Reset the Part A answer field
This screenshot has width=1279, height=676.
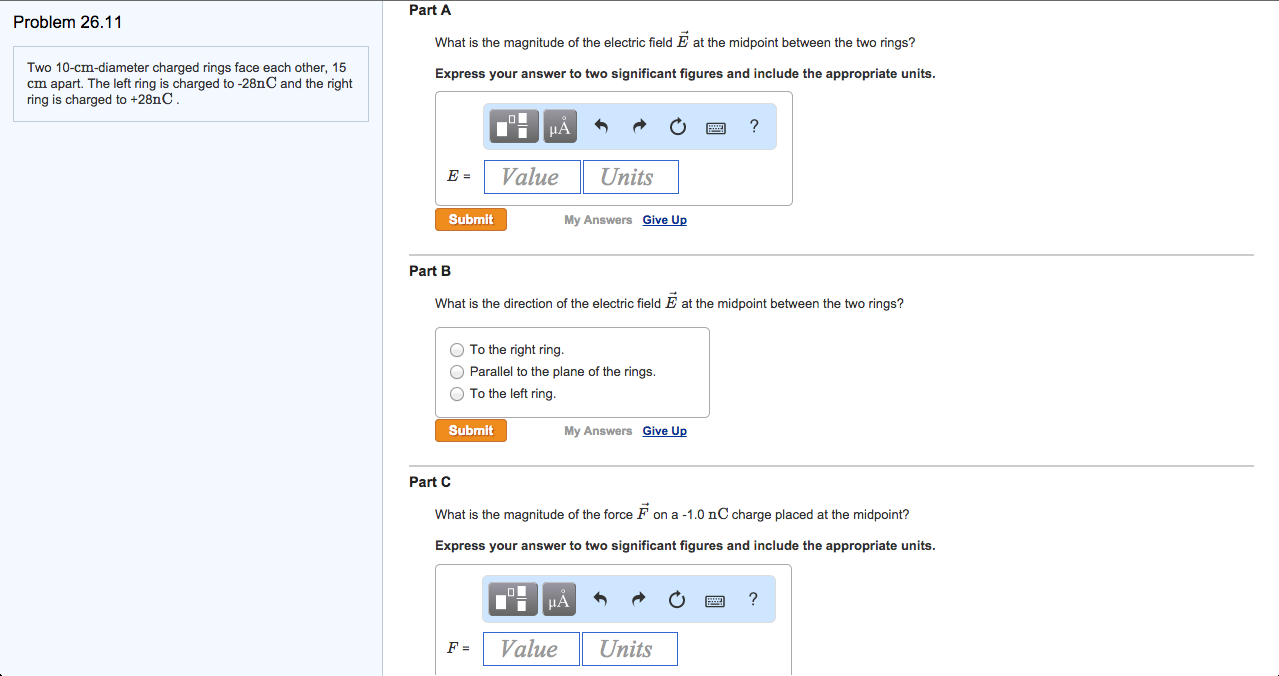tap(677, 126)
